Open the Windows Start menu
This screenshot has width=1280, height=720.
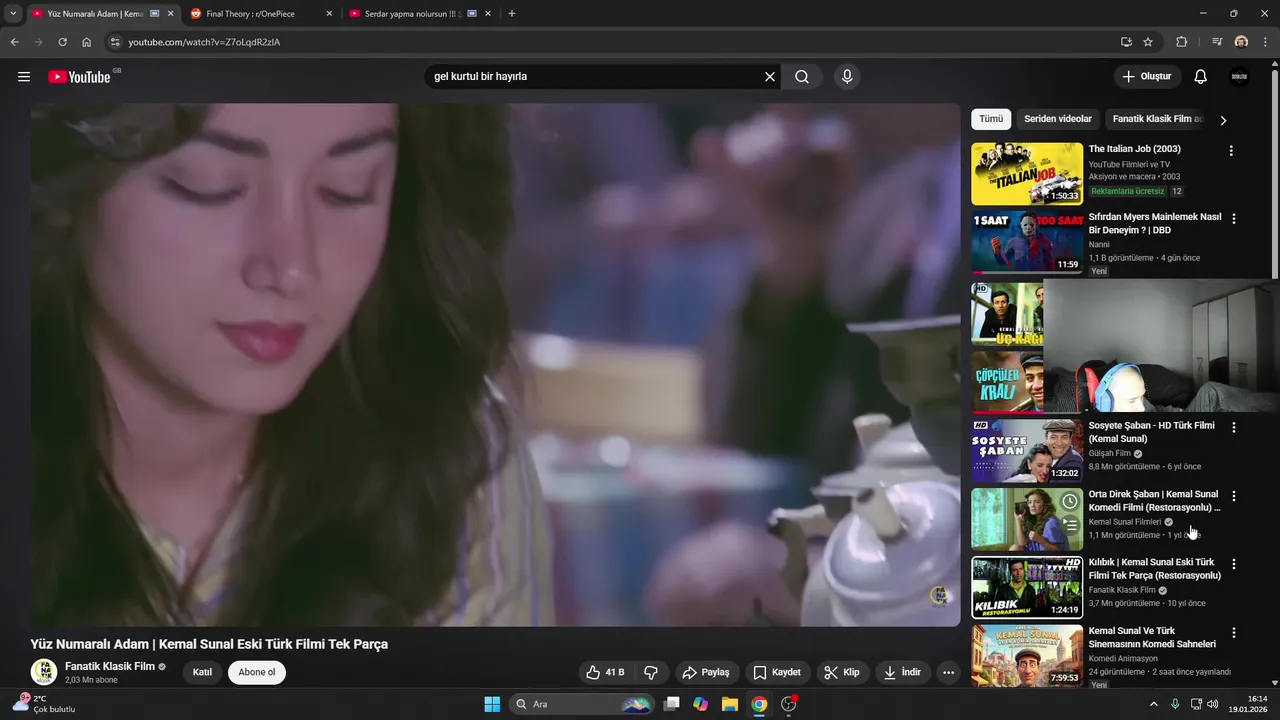[492, 704]
